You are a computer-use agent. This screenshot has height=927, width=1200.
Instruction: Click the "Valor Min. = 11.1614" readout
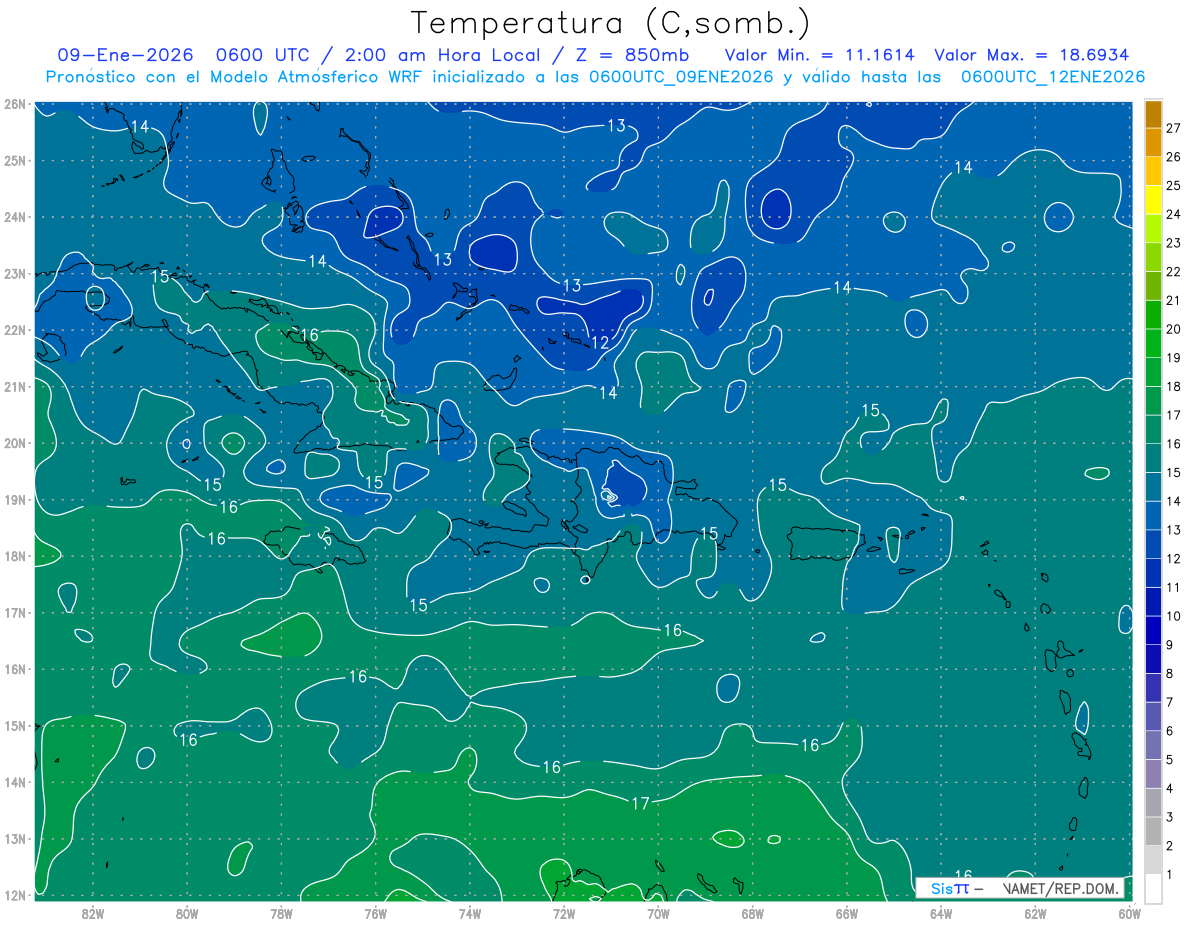(818, 55)
